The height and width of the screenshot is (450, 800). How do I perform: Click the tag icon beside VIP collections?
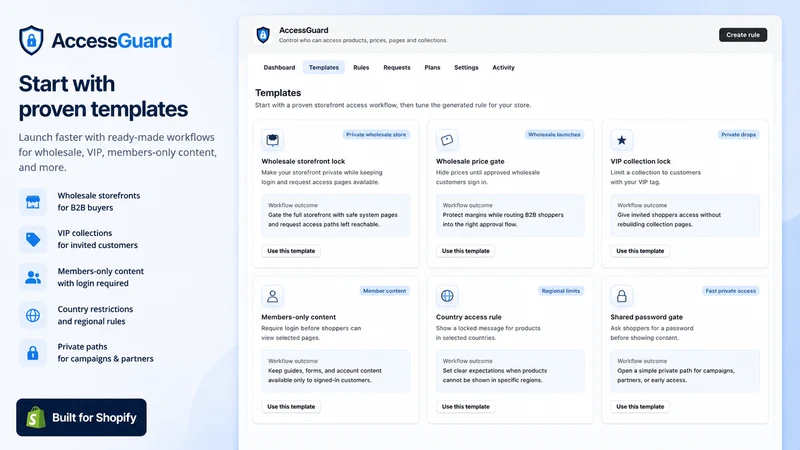pos(33,239)
